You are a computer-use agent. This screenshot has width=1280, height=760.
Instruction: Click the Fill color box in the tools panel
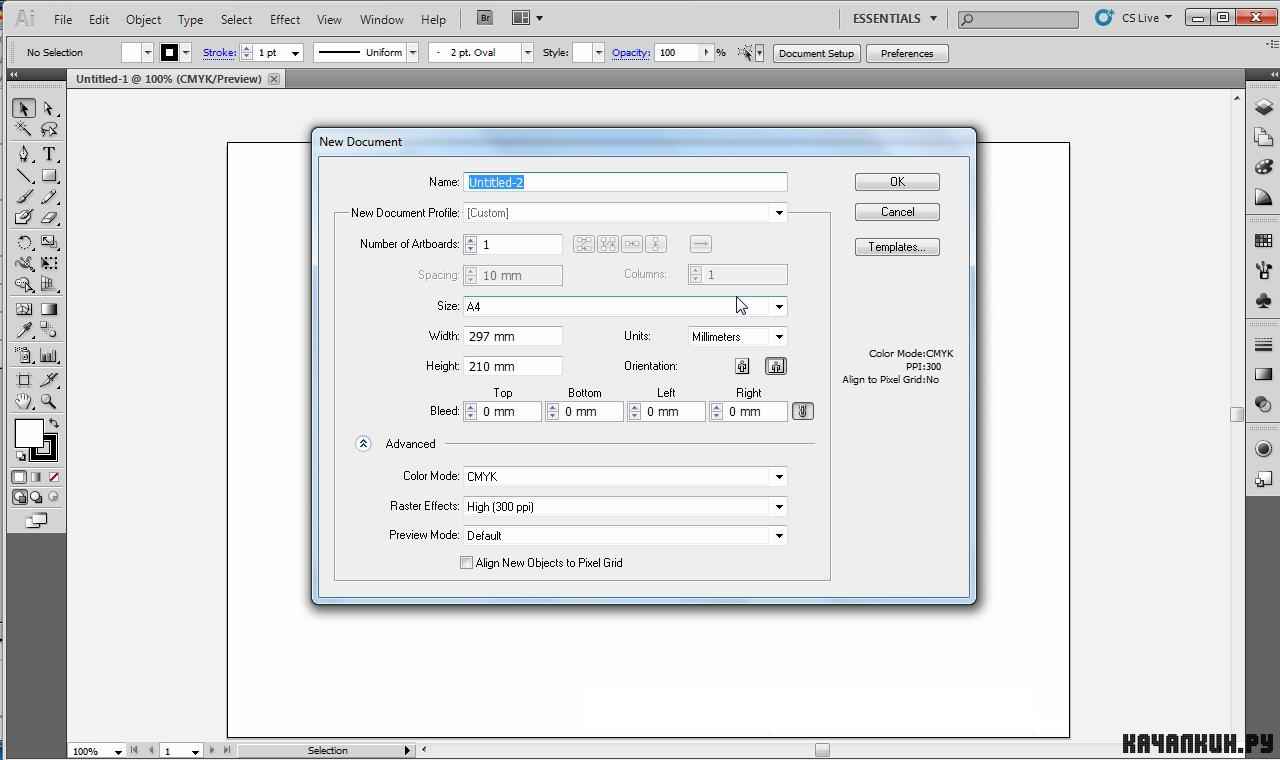28,434
